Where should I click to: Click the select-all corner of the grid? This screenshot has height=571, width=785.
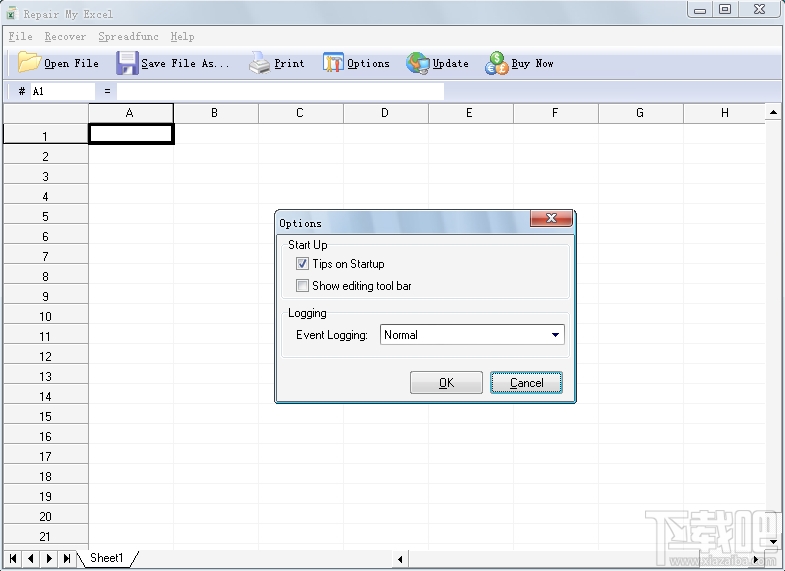pyautogui.click(x=46, y=113)
